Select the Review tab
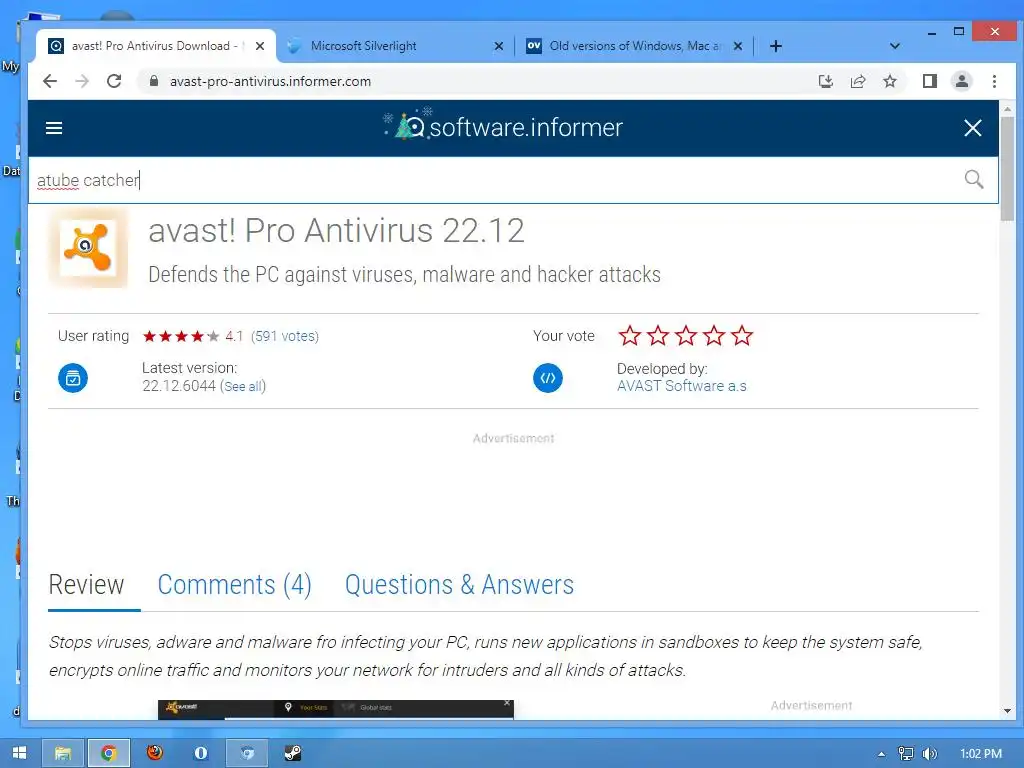 point(86,584)
